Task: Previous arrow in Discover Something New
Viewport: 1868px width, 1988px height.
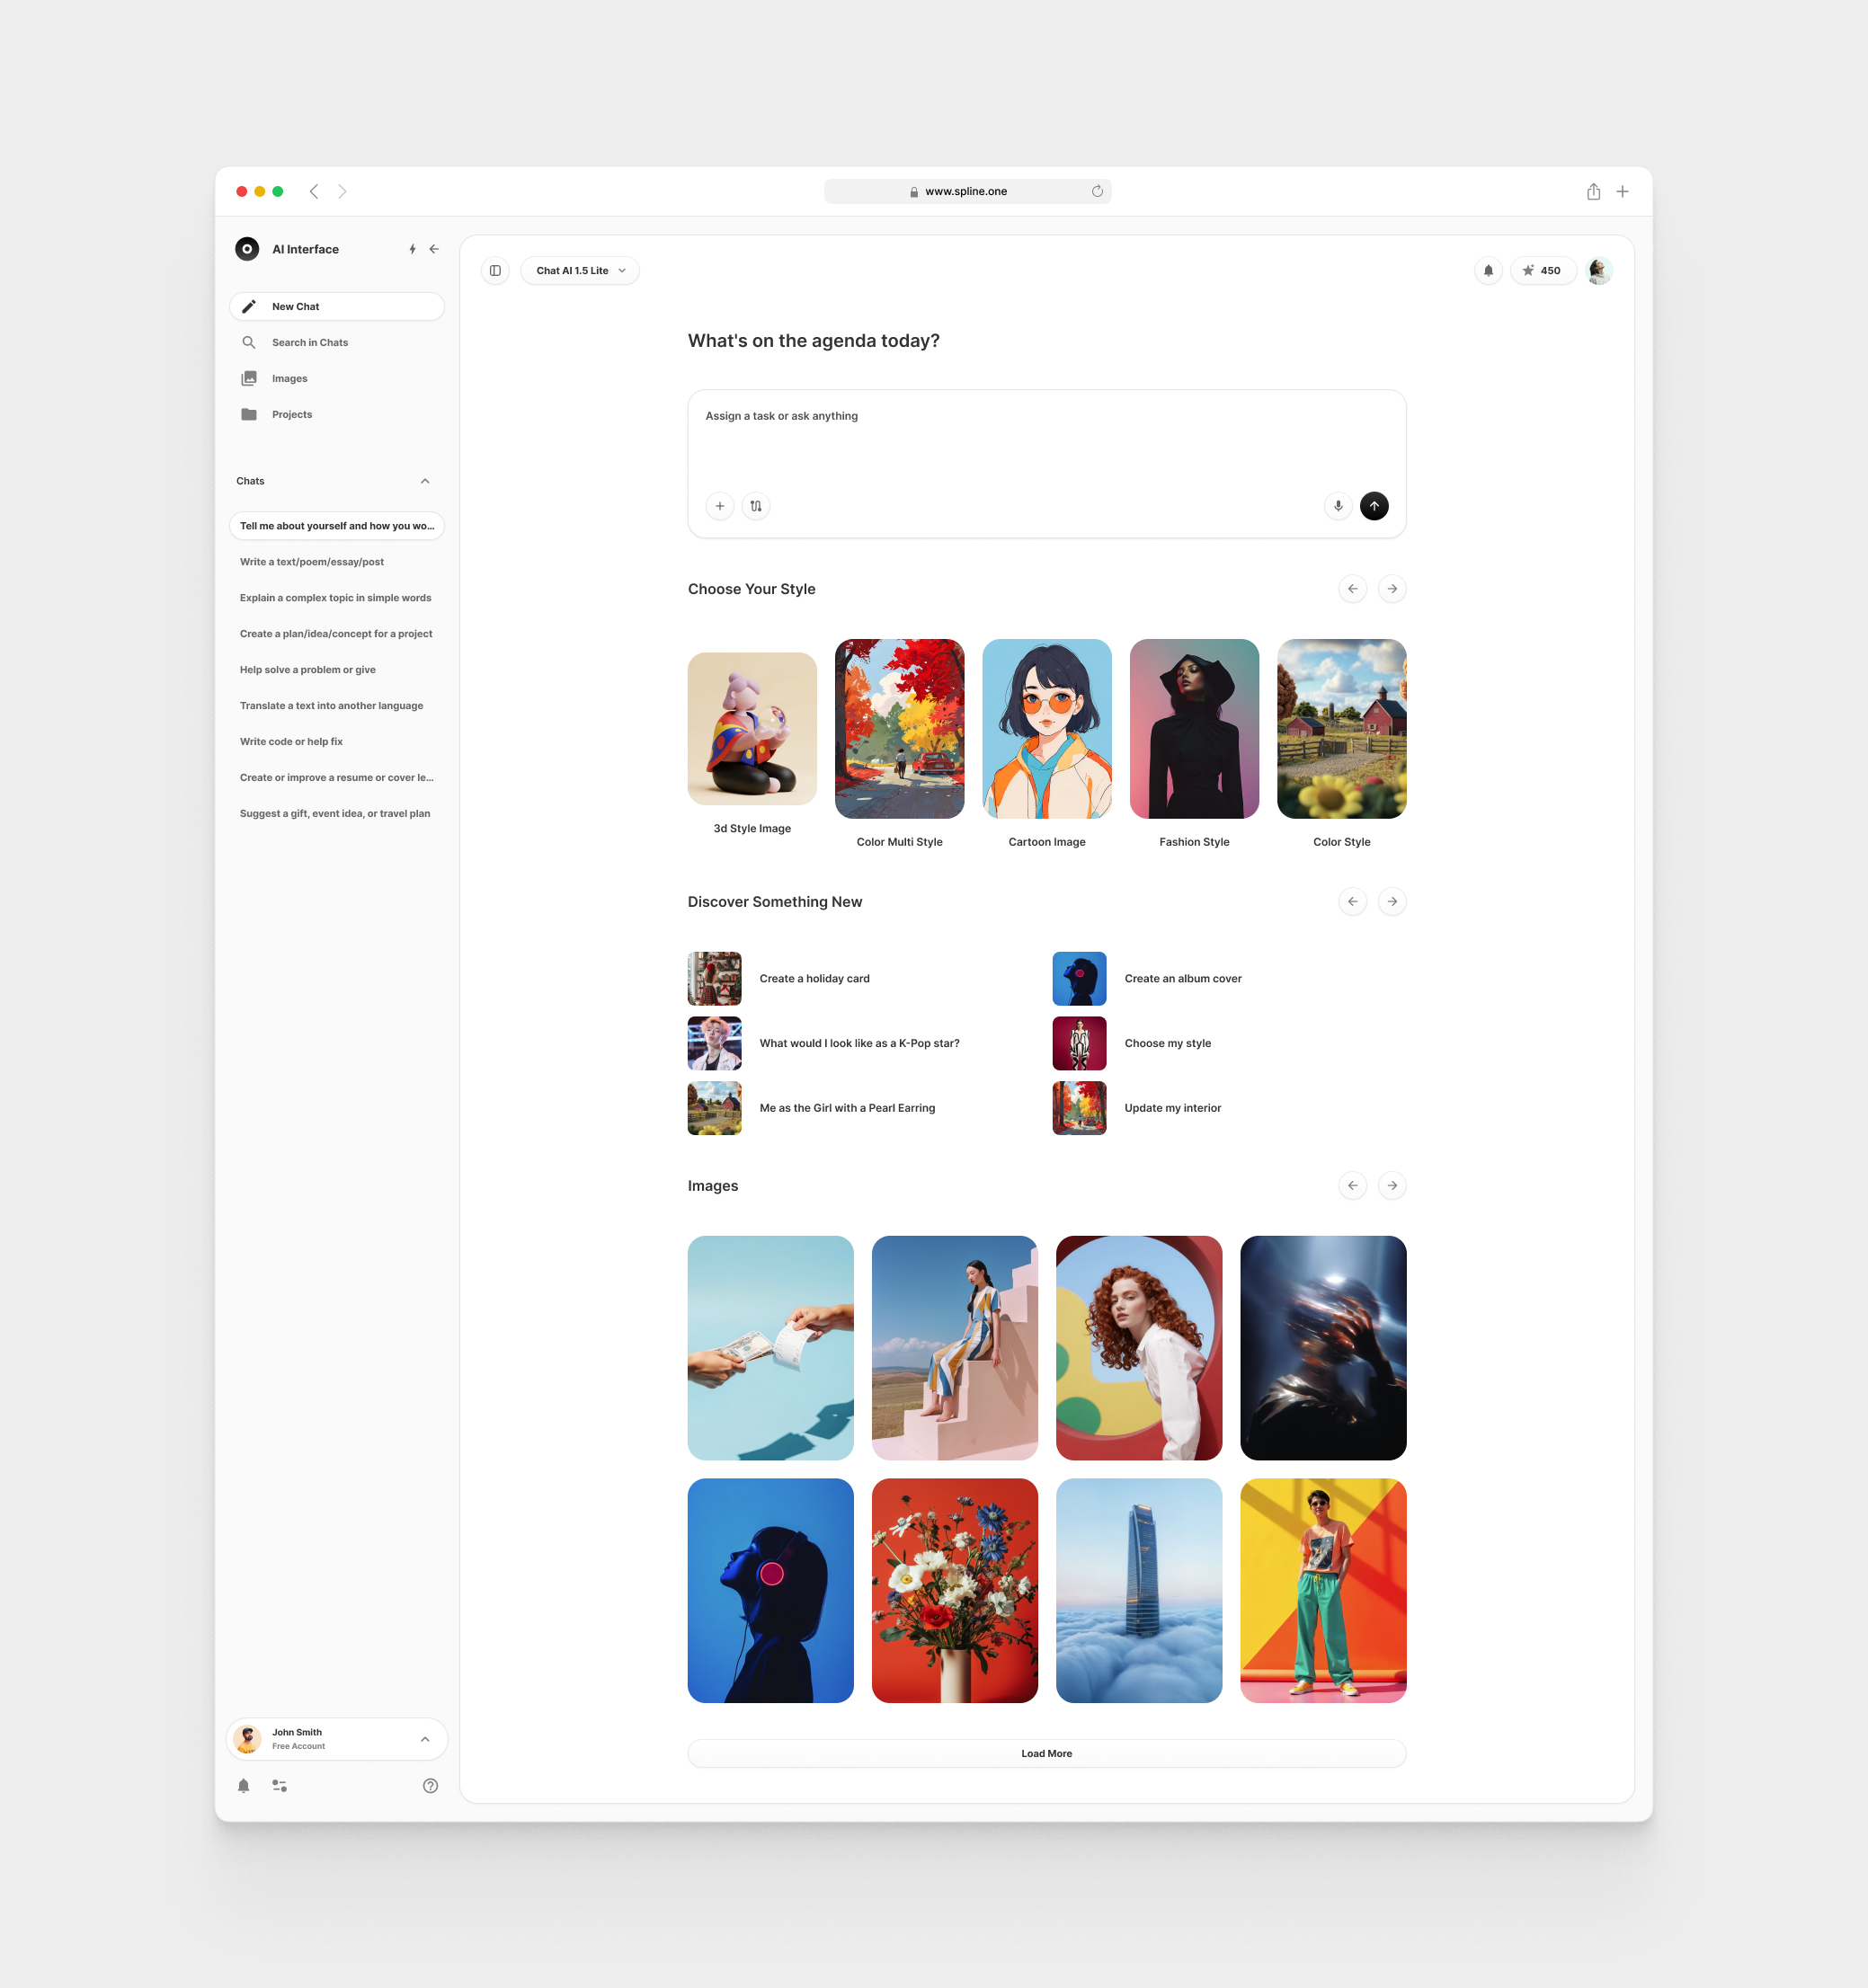Action: pos(1353,902)
